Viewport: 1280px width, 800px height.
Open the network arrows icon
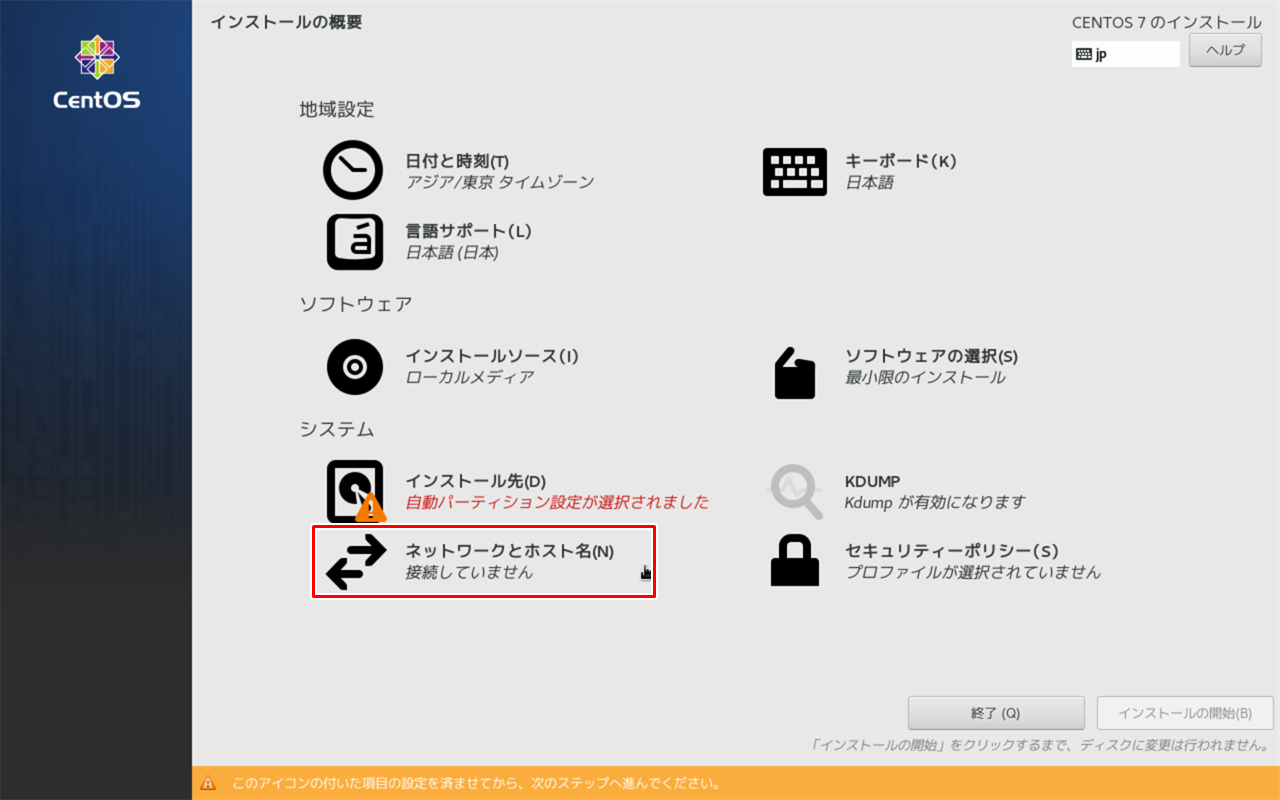(x=355, y=562)
